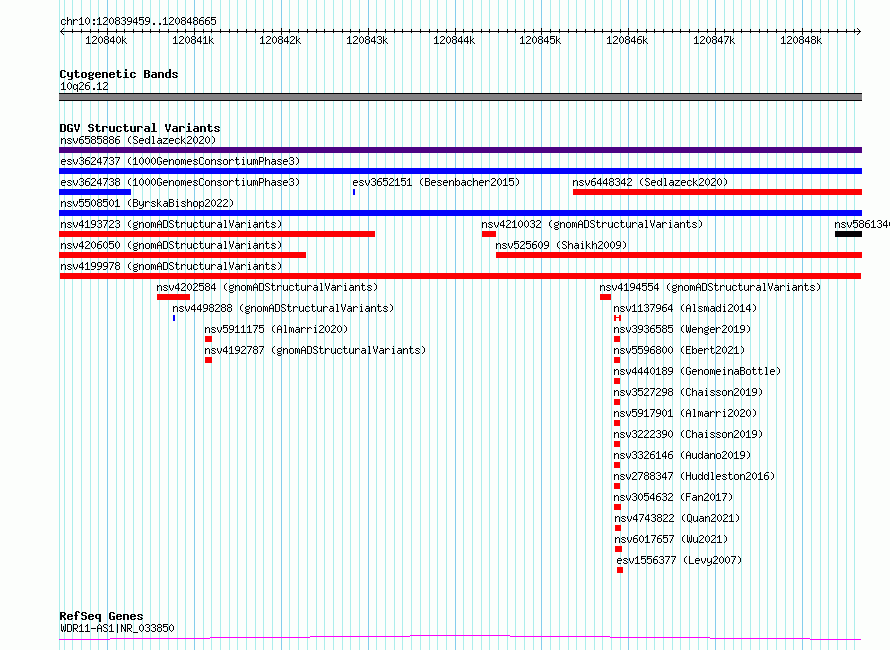Click the red bar under nsv525609
This screenshot has height=650, width=890.
pos(679,255)
